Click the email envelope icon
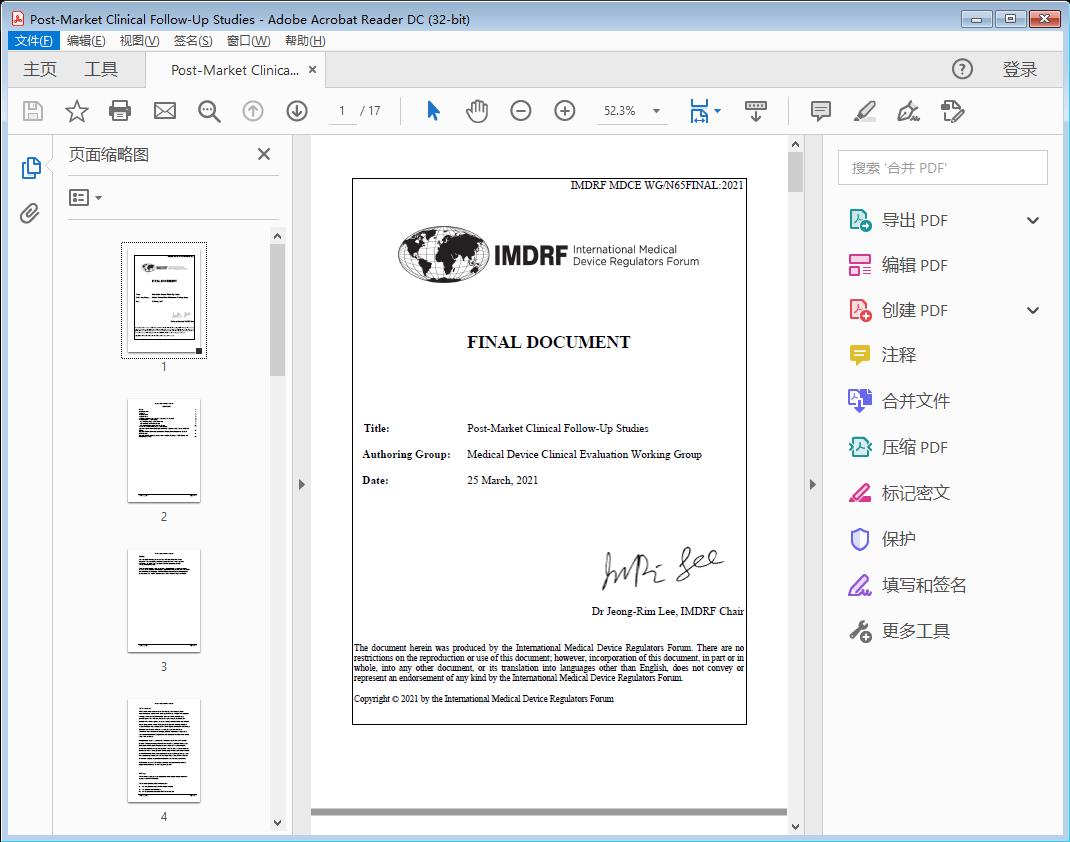Viewport: 1070px width, 842px height. (165, 111)
